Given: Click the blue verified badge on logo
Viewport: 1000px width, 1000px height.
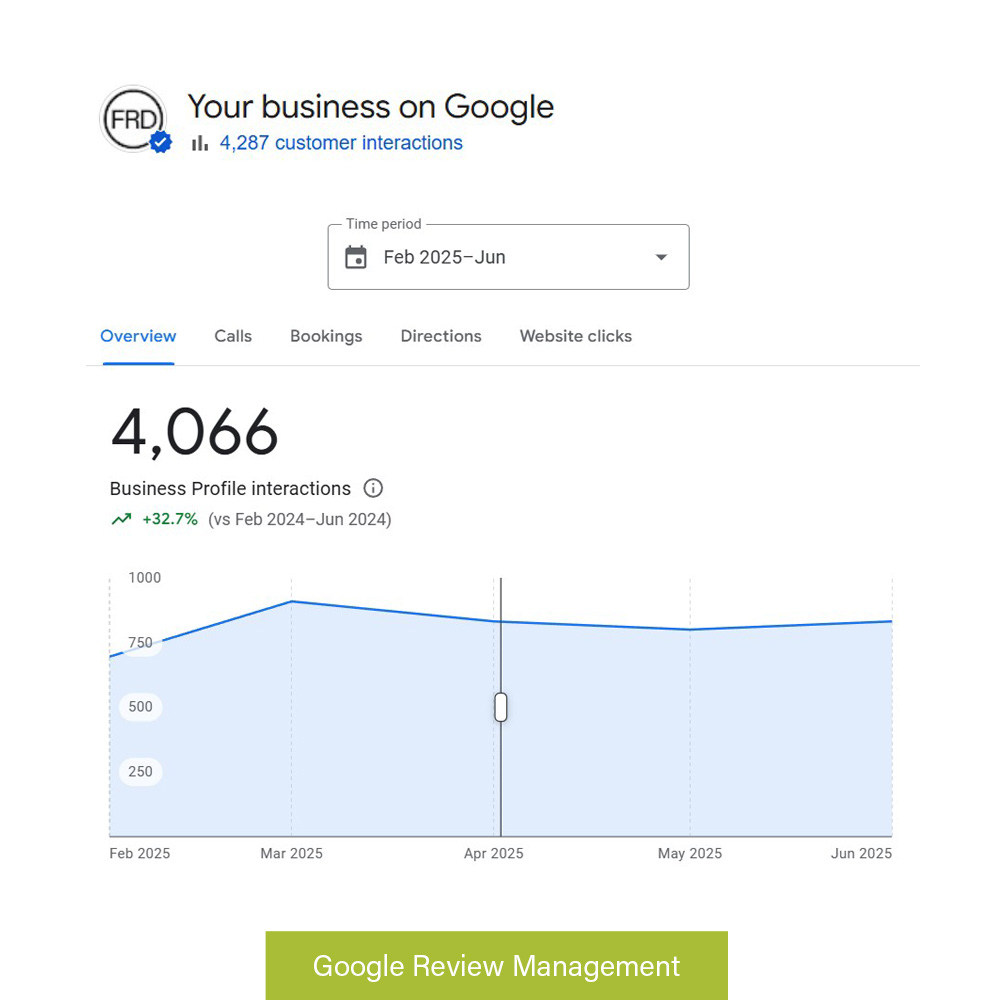Looking at the screenshot, I should [160, 142].
